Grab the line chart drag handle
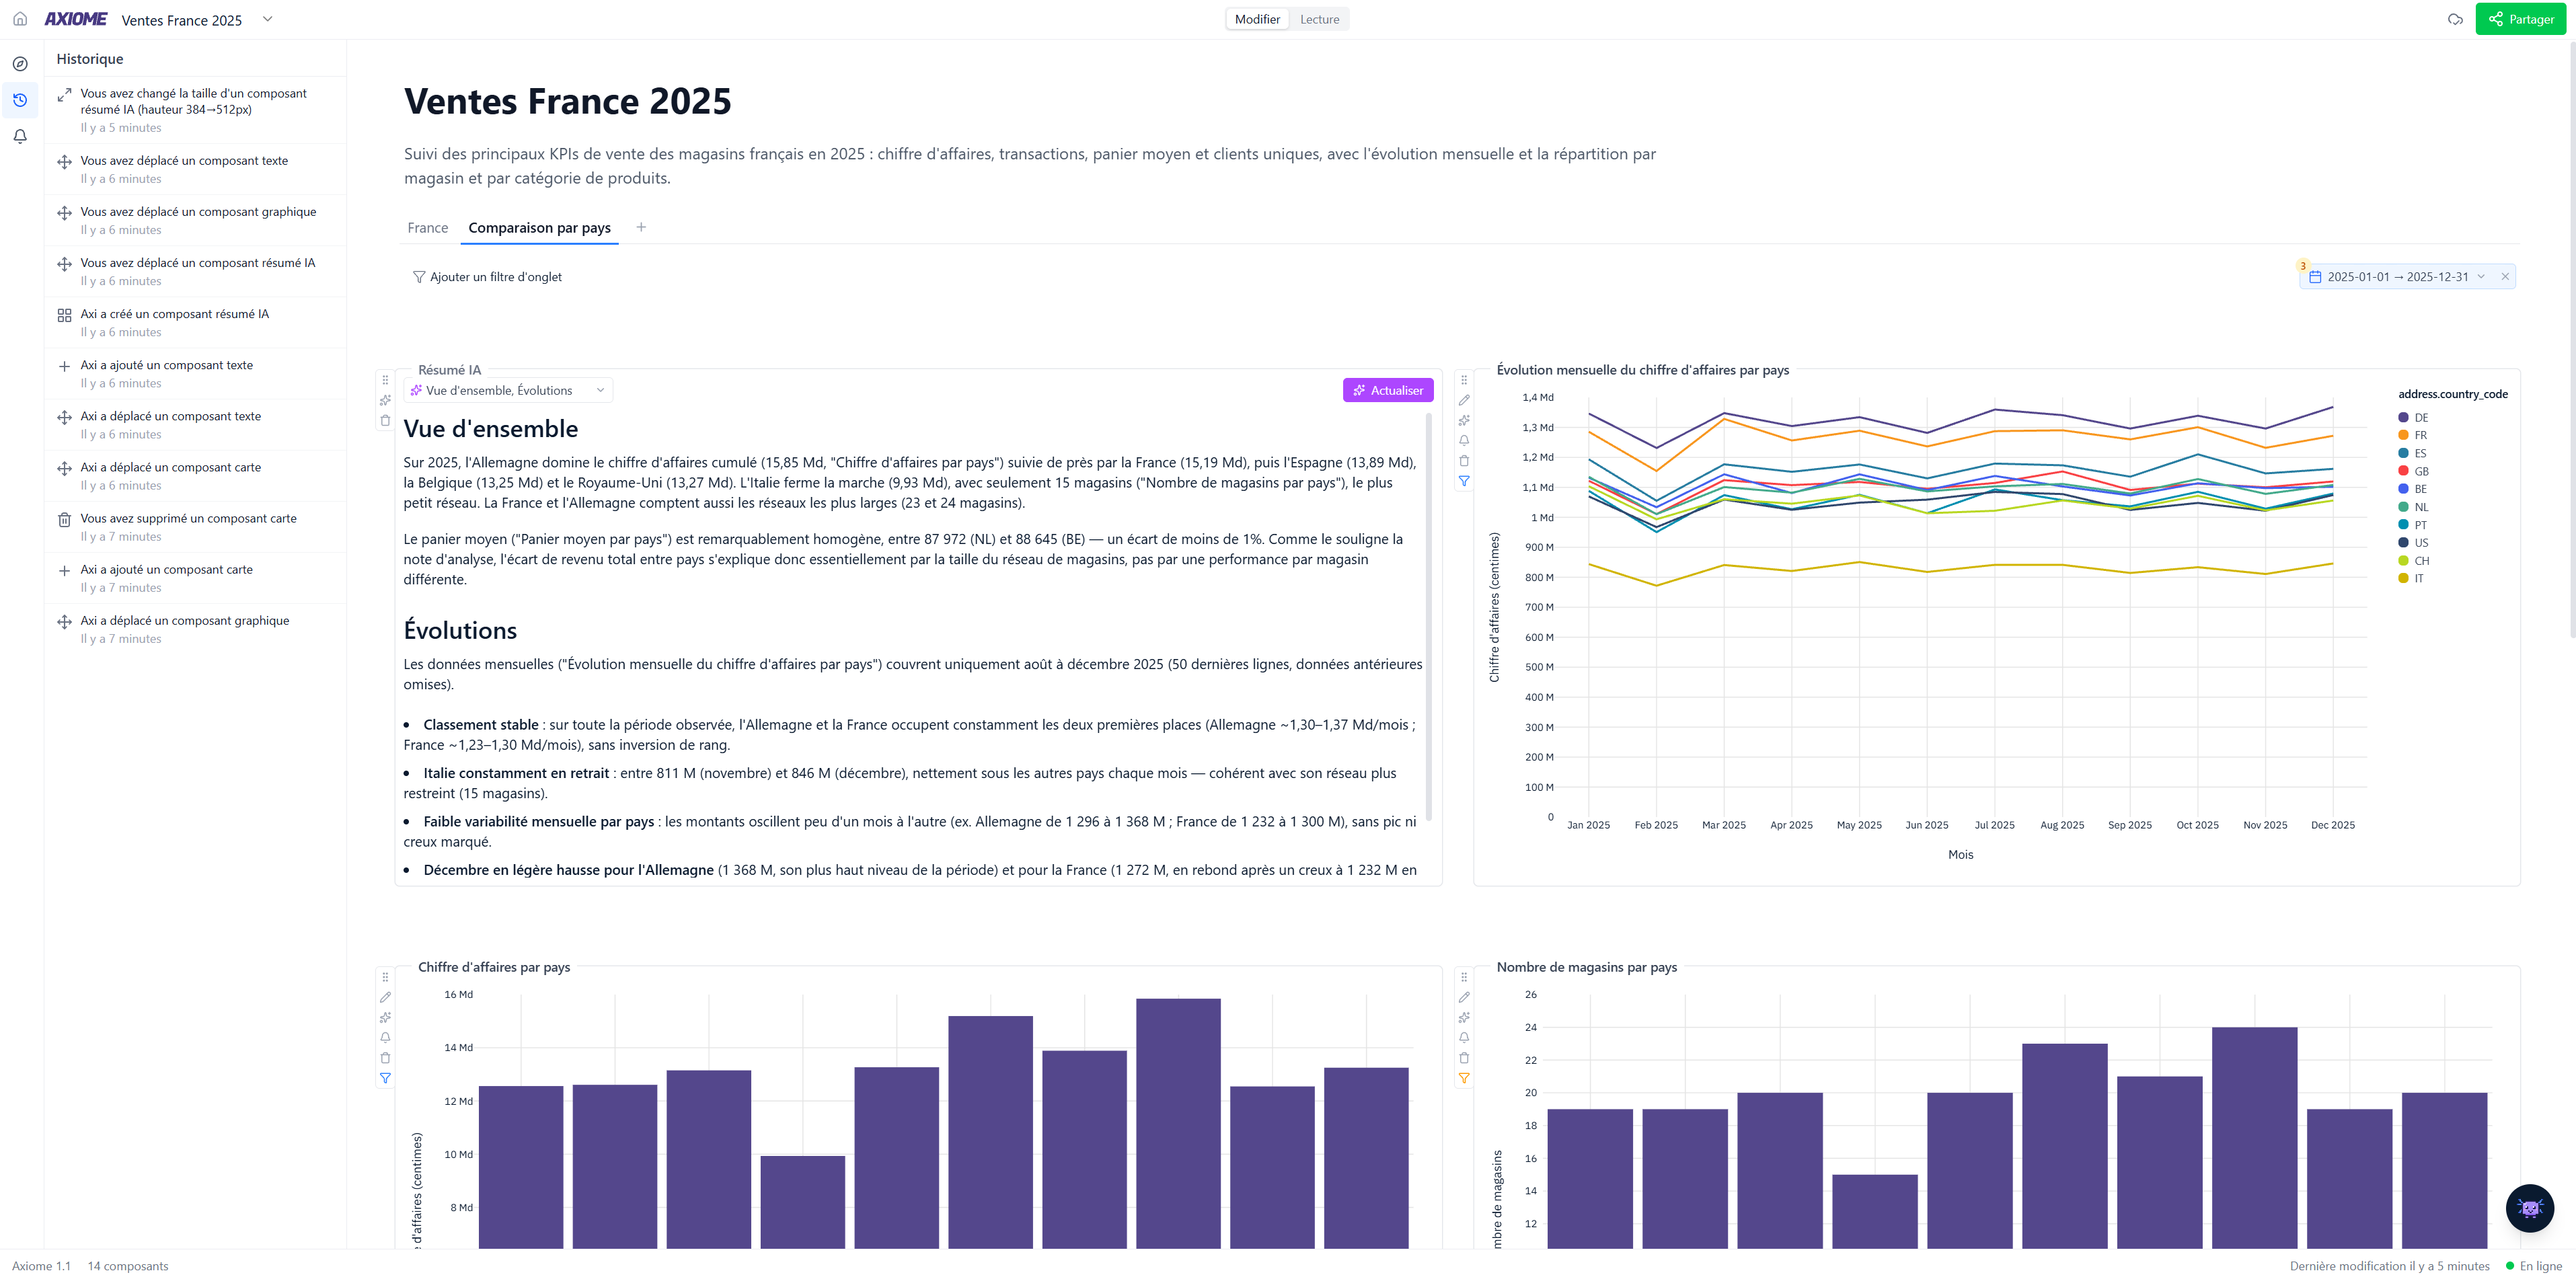The image size is (2576, 1277). coord(1464,380)
